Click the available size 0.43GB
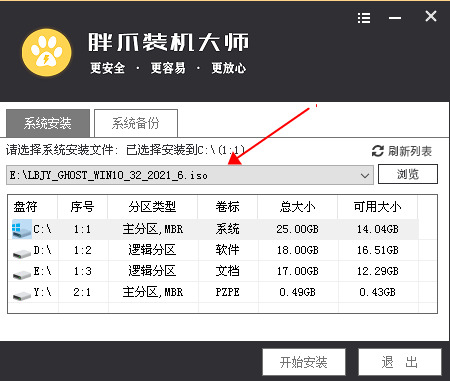Image resolution: width=450 pixels, height=381 pixels. point(378,292)
